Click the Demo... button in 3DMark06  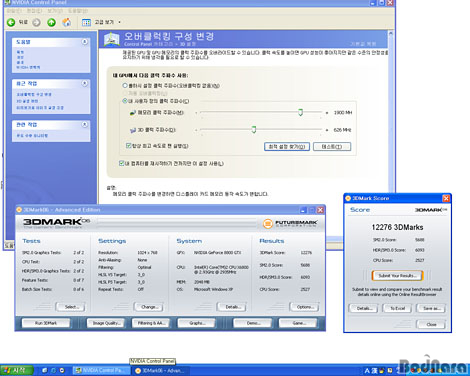253,323
